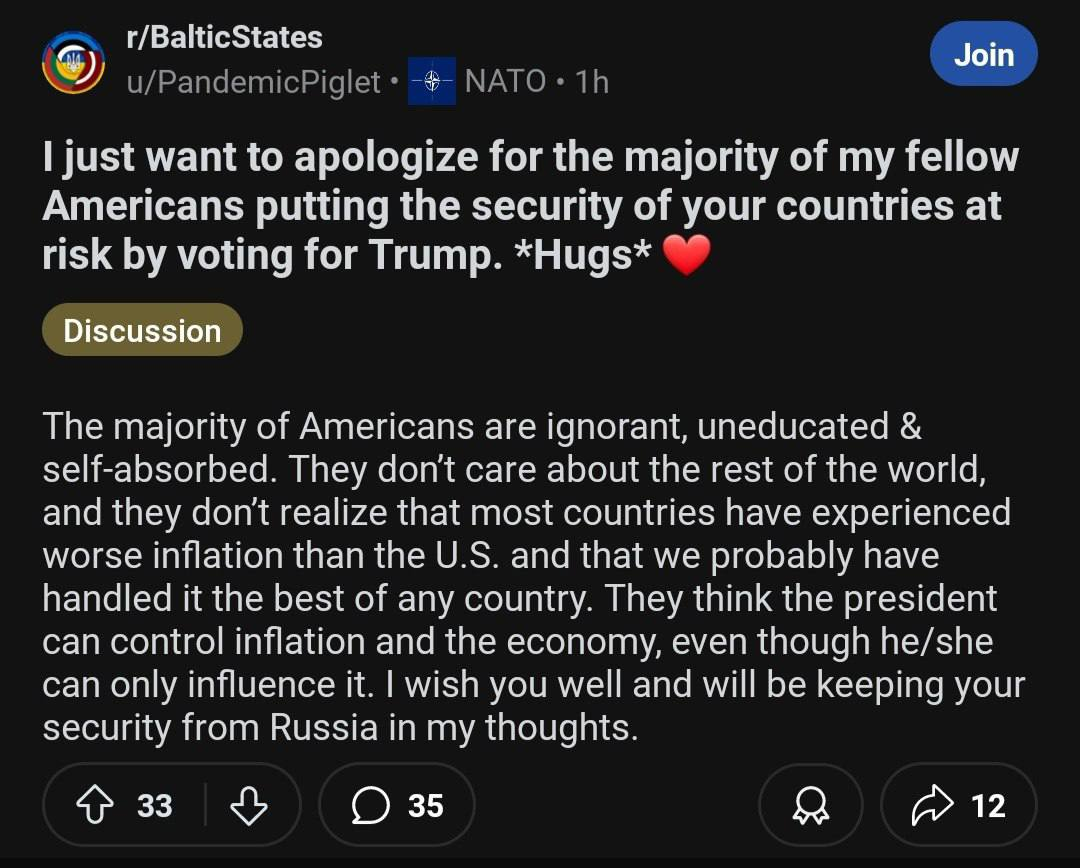Image resolution: width=1080 pixels, height=868 pixels.
Task: Open the r/BalticStates subreddit link
Action: pos(224,38)
